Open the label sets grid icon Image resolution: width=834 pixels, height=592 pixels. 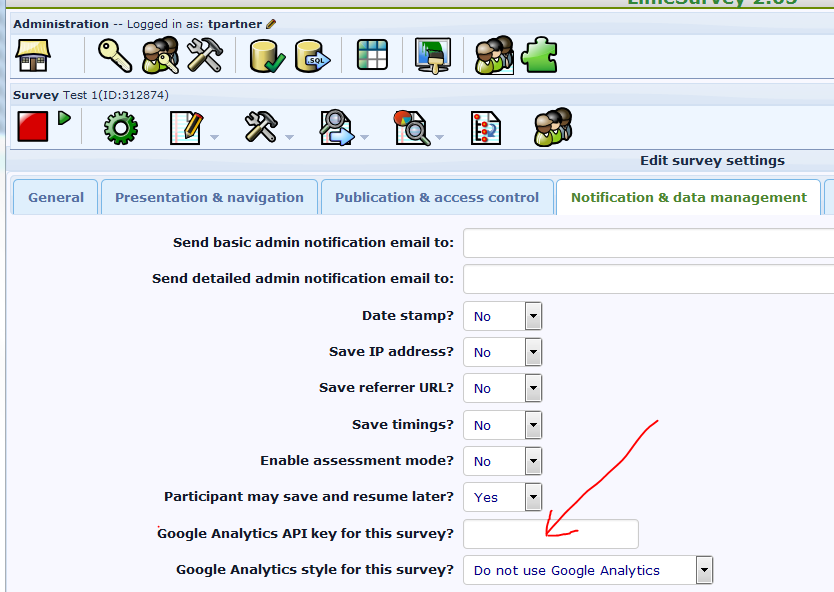372,56
